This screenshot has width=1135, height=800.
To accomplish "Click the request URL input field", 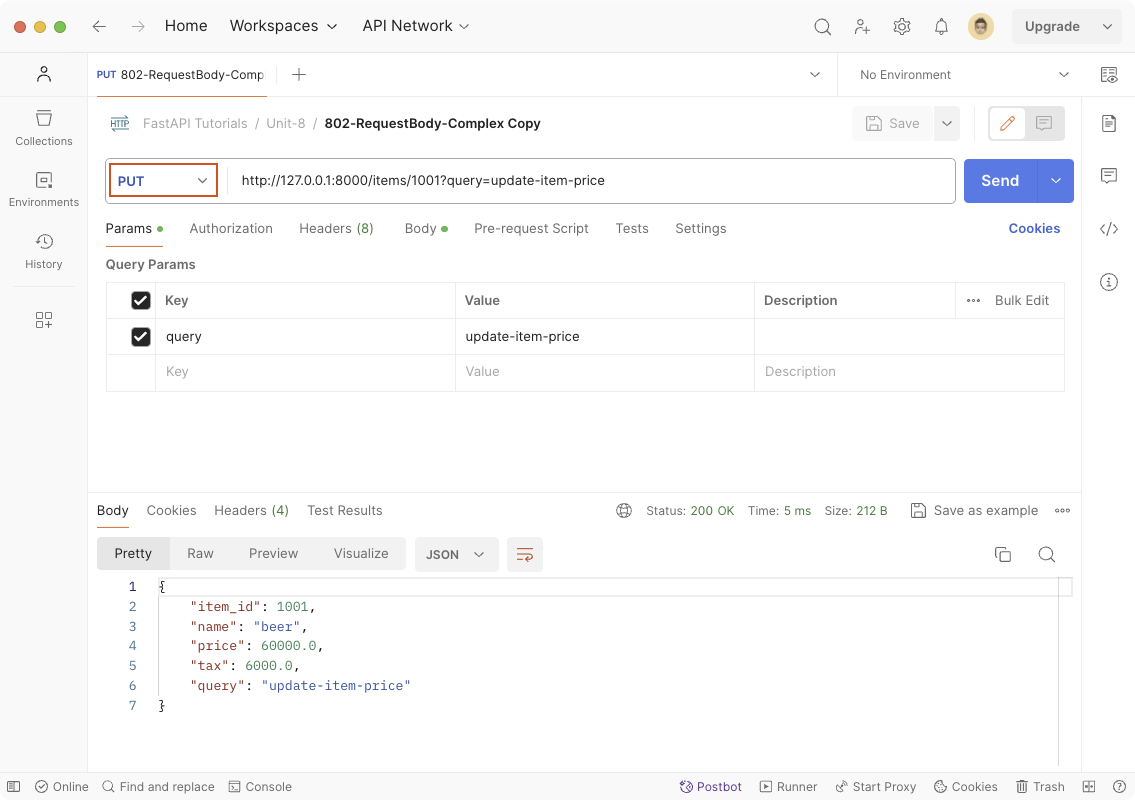I will point(590,181).
